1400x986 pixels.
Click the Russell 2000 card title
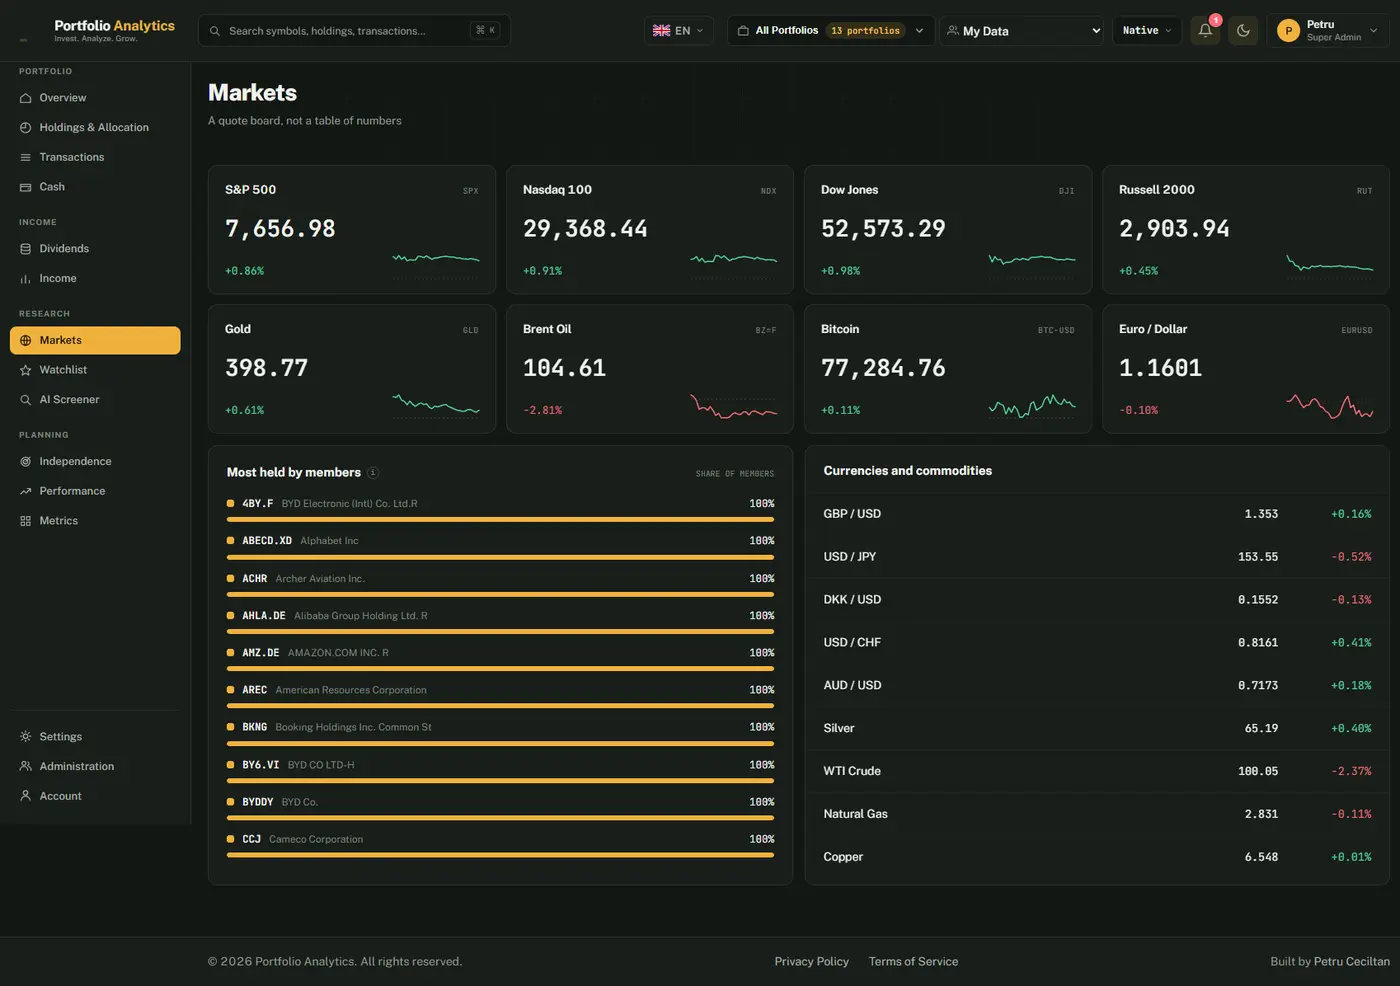[1156, 190]
